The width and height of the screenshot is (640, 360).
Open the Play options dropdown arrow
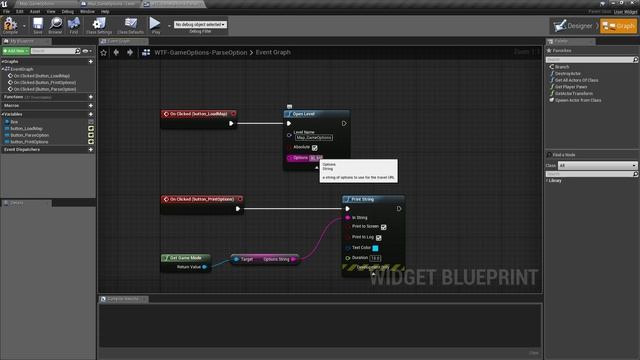tap(169, 26)
